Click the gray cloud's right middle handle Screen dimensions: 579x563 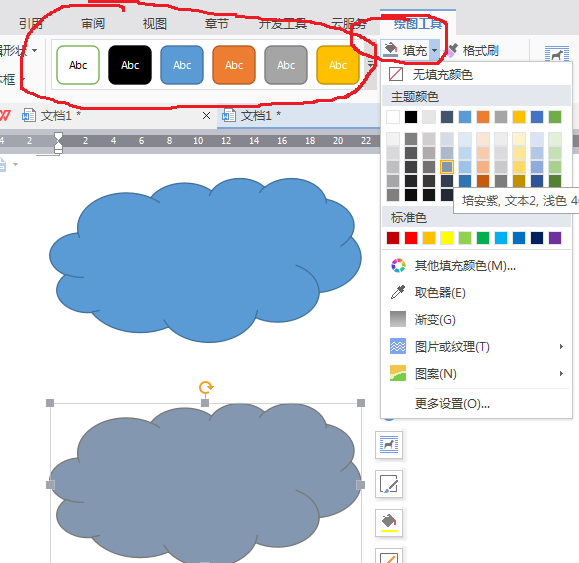[361, 485]
